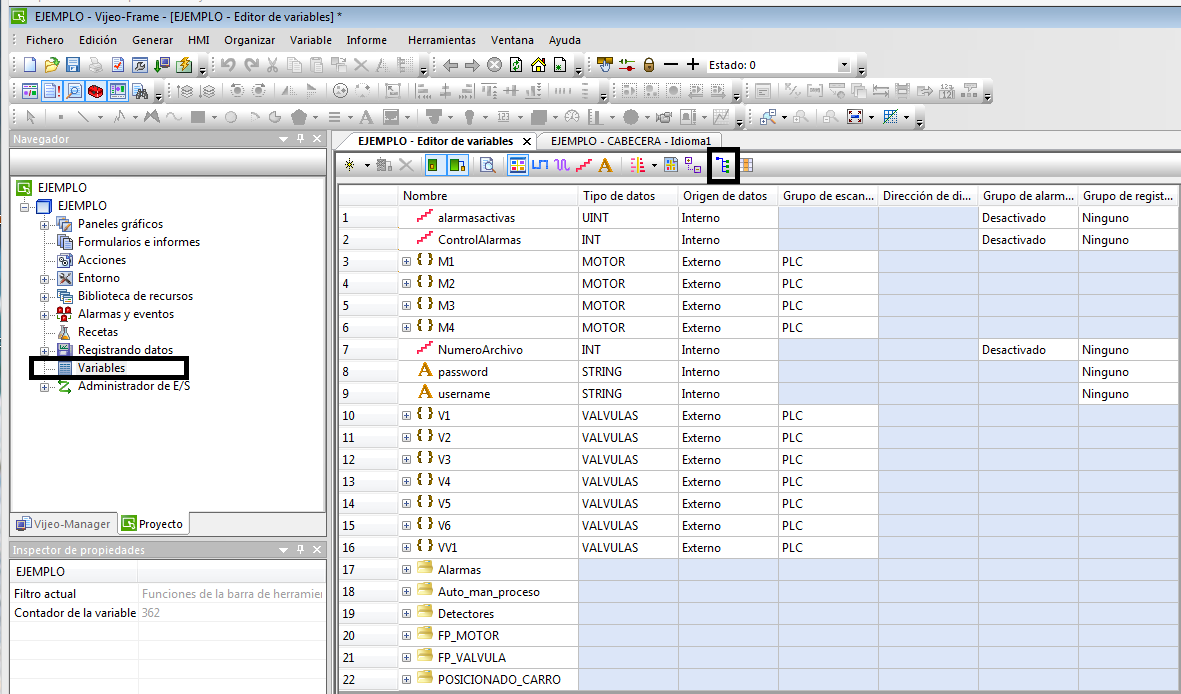
Task: Click the grid display icon
Action: pos(890,117)
